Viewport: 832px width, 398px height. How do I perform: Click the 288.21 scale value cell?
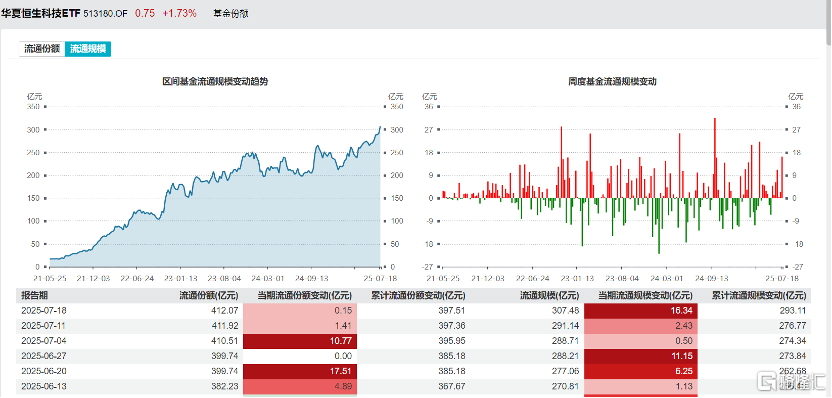[x=567, y=356]
